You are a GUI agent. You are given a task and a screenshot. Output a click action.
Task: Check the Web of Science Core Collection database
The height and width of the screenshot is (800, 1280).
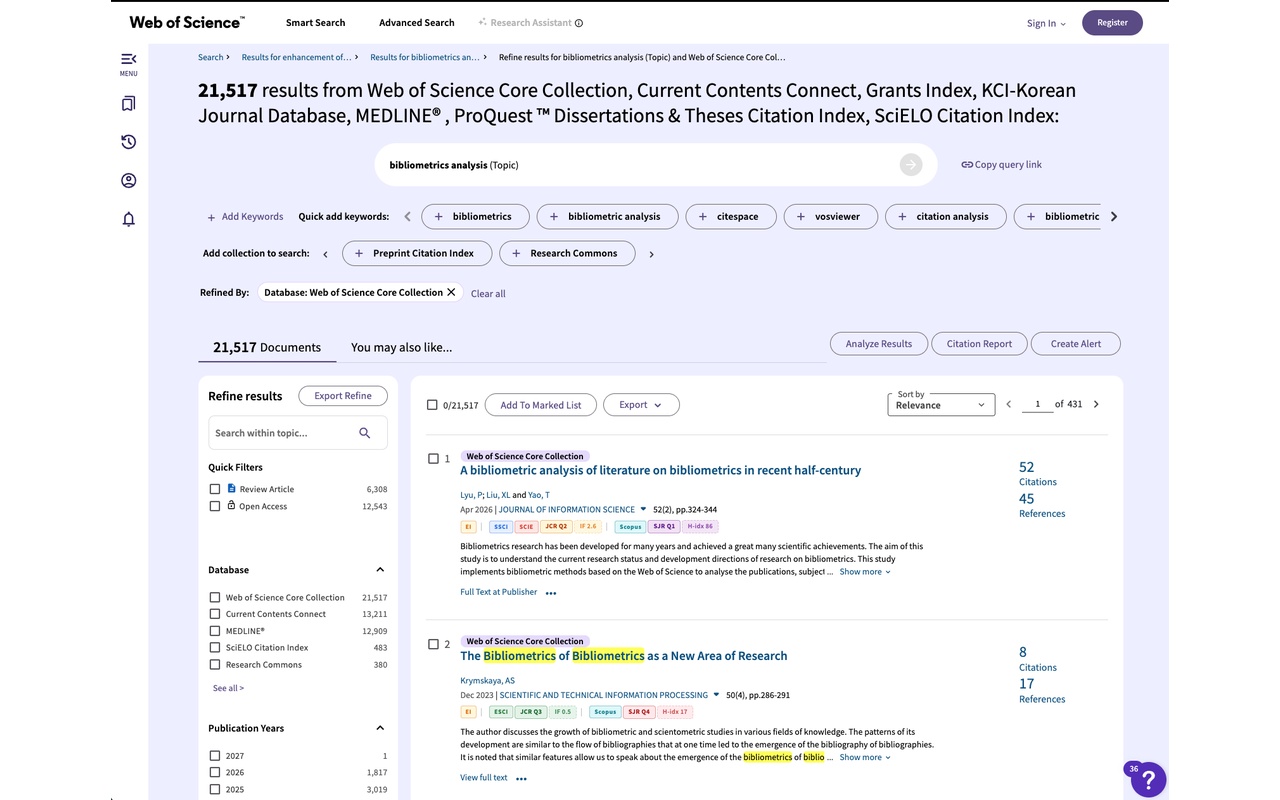215,598
